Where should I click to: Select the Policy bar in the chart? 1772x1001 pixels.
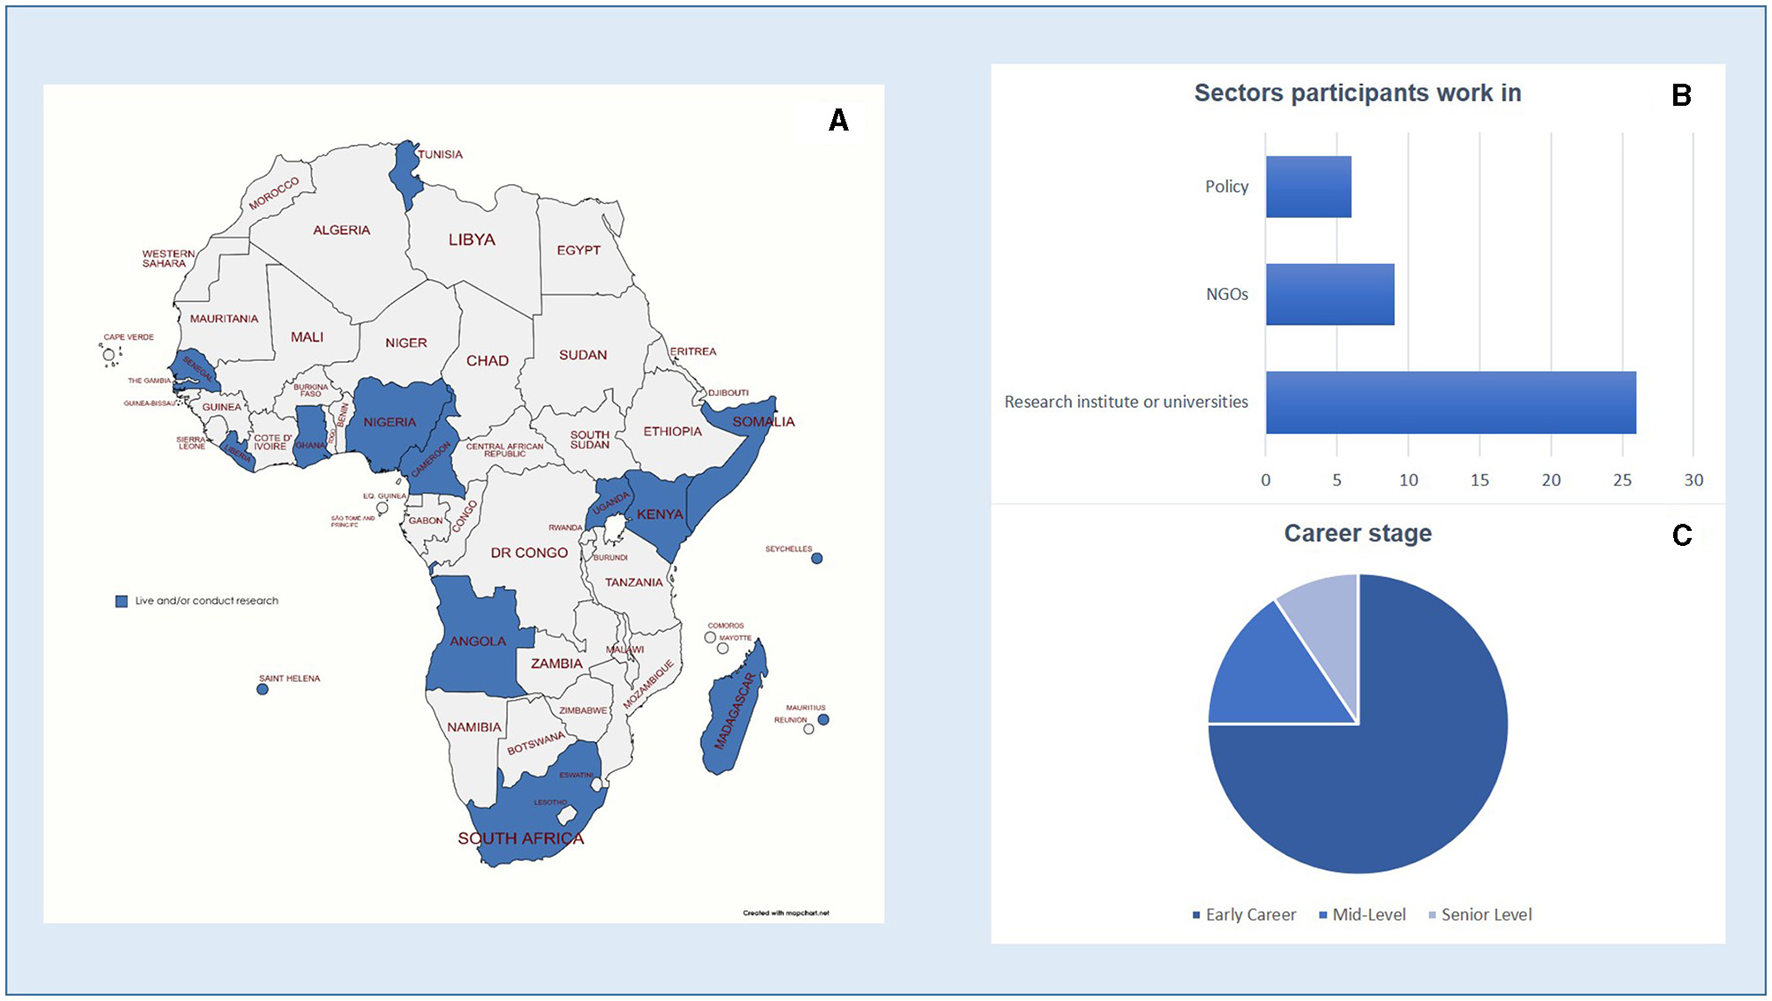coord(1308,187)
